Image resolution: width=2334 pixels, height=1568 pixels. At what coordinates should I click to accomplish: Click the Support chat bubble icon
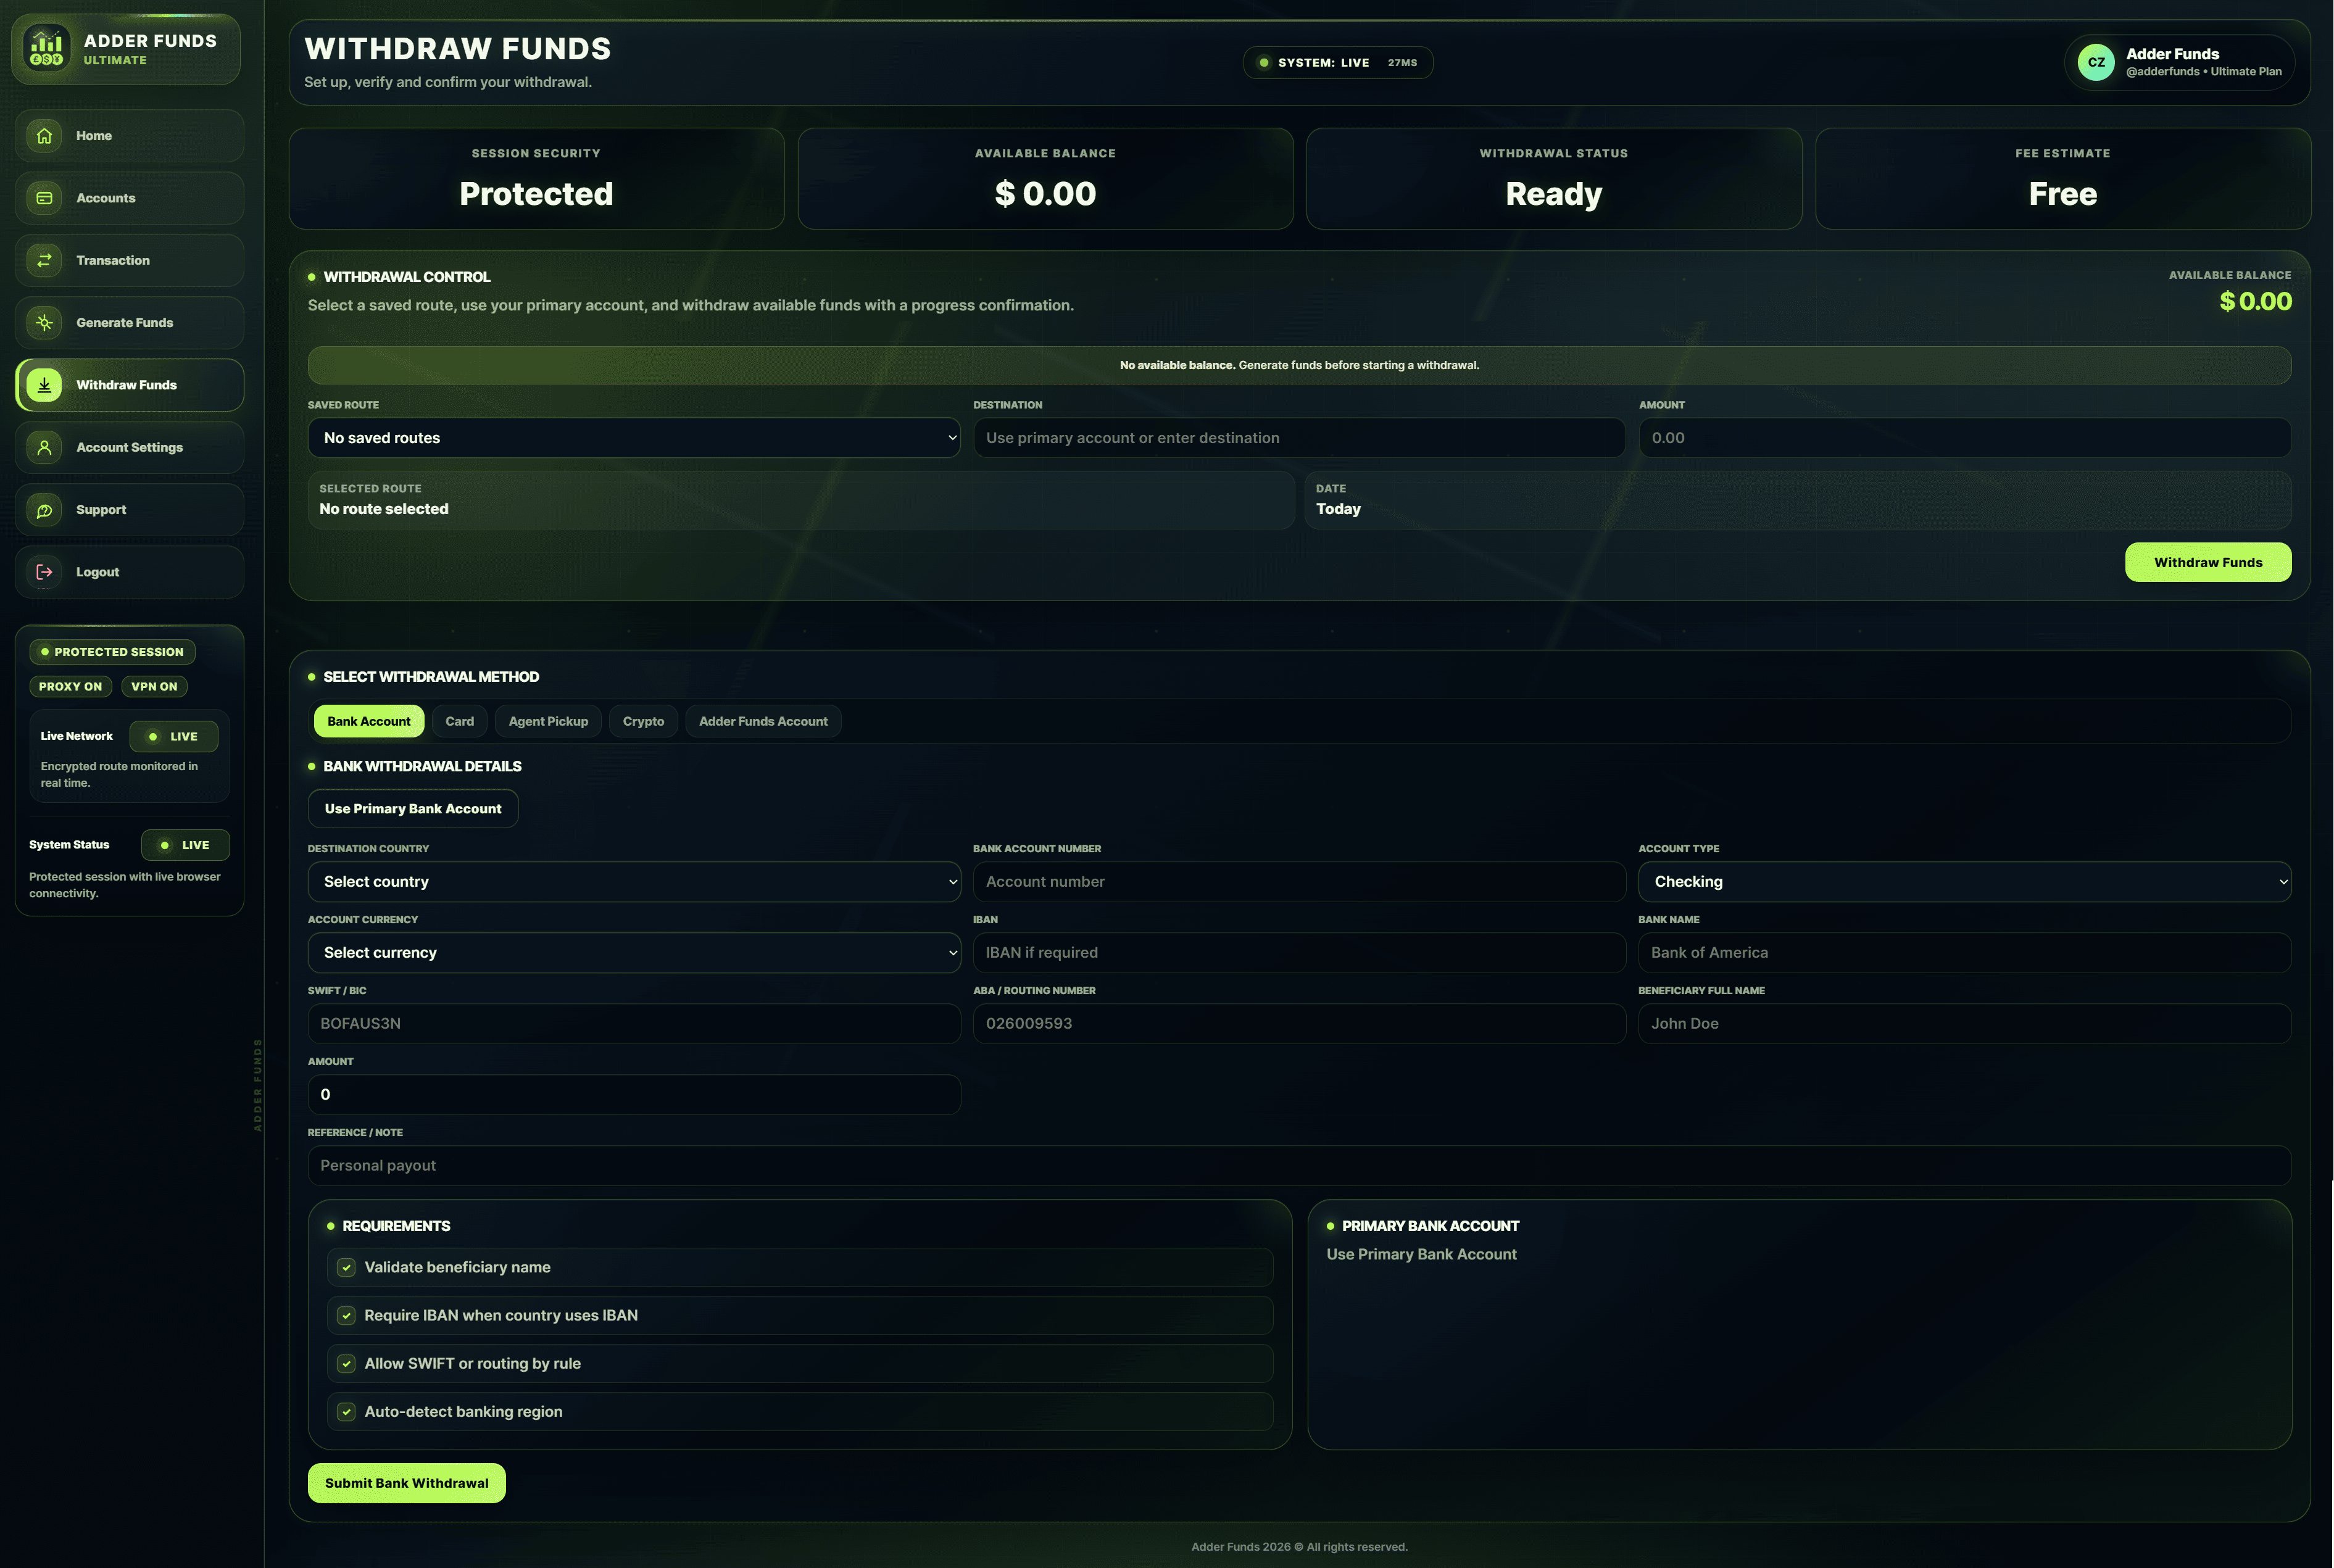[x=44, y=510]
